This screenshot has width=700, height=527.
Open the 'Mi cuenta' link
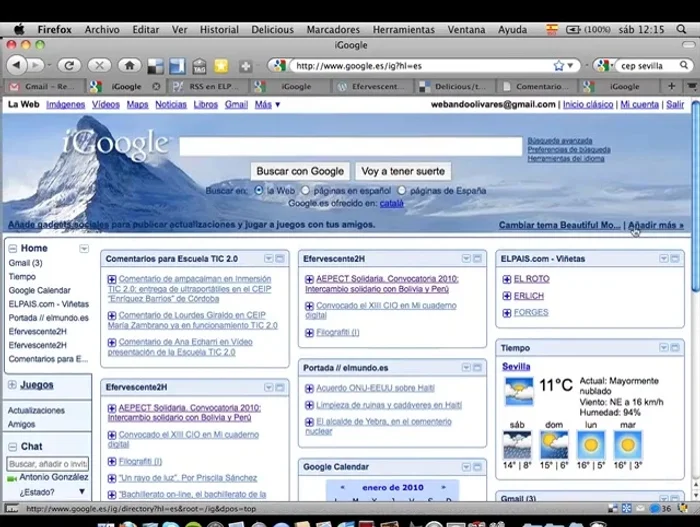click(x=639, y=104)
